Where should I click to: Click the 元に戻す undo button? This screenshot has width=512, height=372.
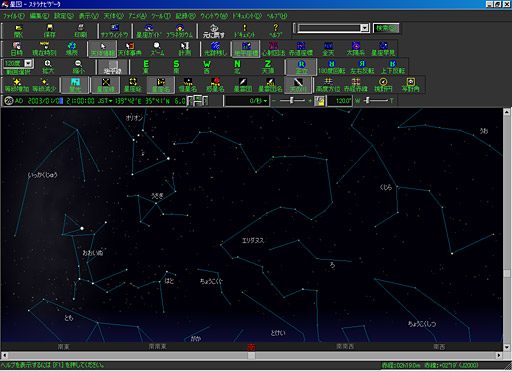click(214, 31)
